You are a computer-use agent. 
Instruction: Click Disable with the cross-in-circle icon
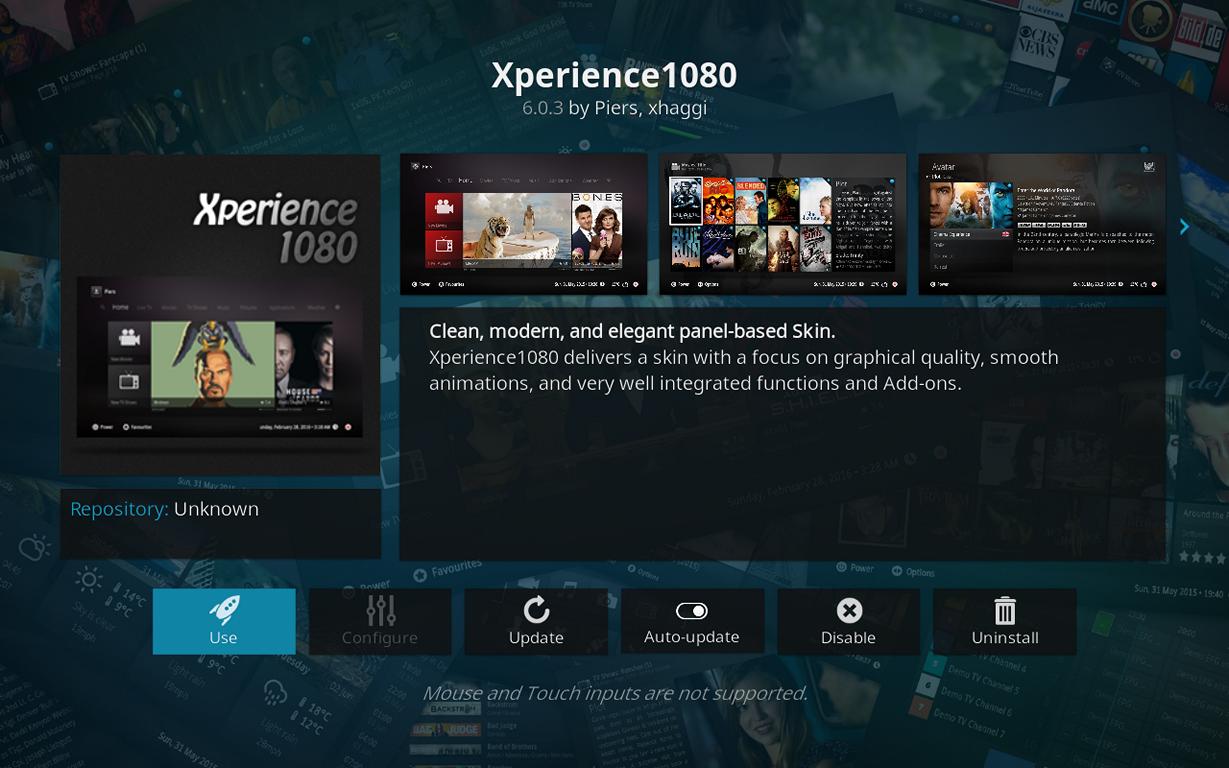click(x=848, y=621)
